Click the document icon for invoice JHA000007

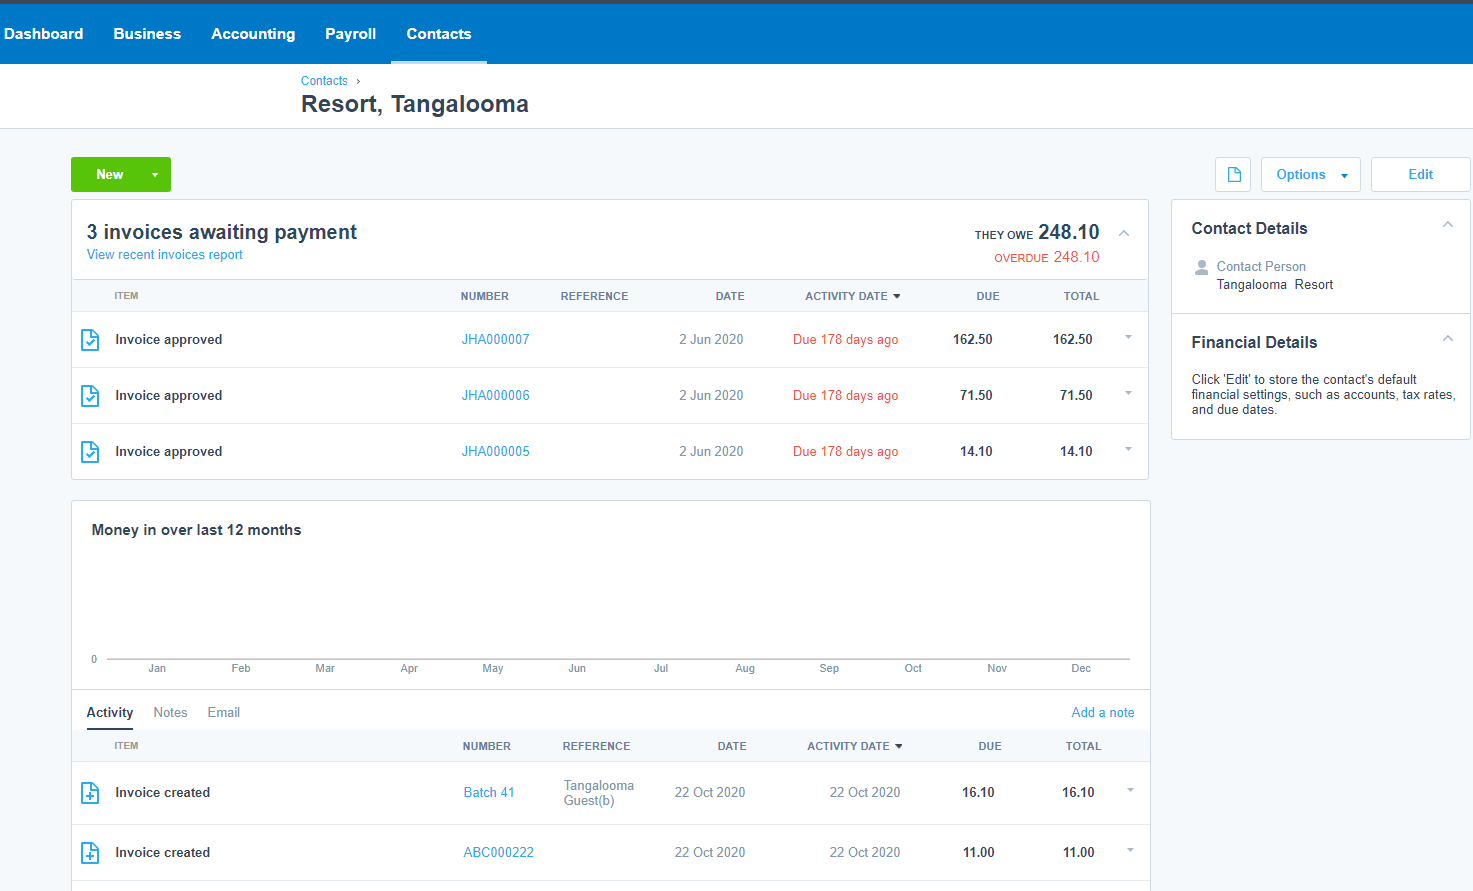click(x=90, y=340)
